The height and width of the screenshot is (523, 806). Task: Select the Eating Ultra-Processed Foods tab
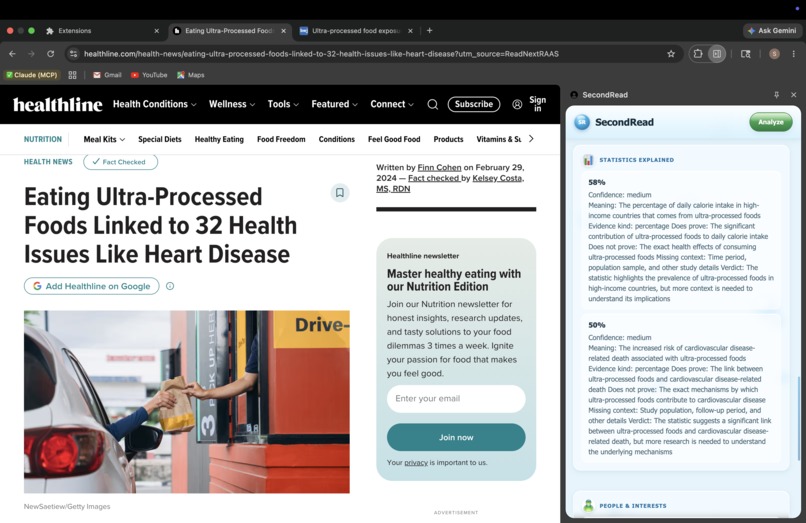pyautogui.click(x=229, y=31)
